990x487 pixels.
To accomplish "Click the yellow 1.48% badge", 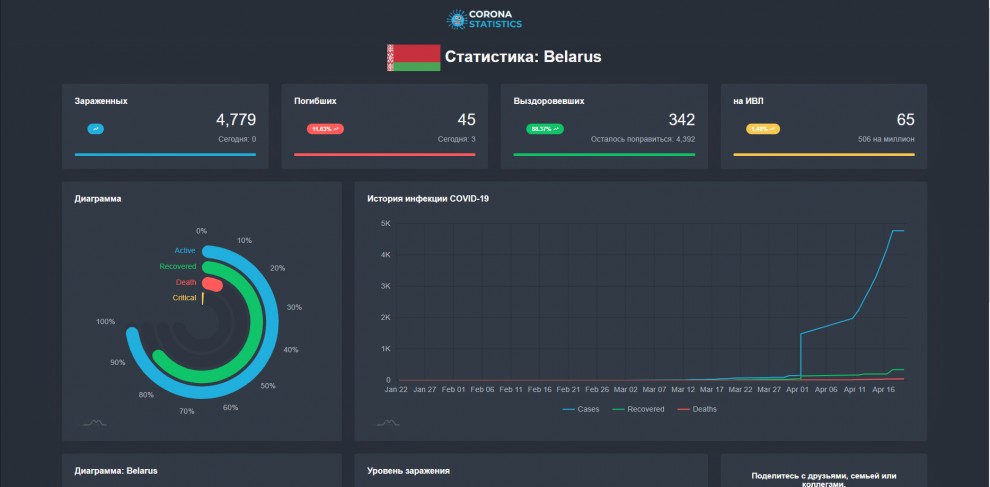I will pos(763,129).
